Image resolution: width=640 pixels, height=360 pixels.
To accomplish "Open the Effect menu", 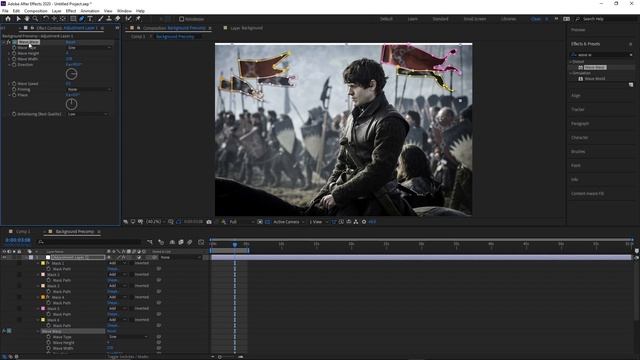I will click(x=71, y=11).
